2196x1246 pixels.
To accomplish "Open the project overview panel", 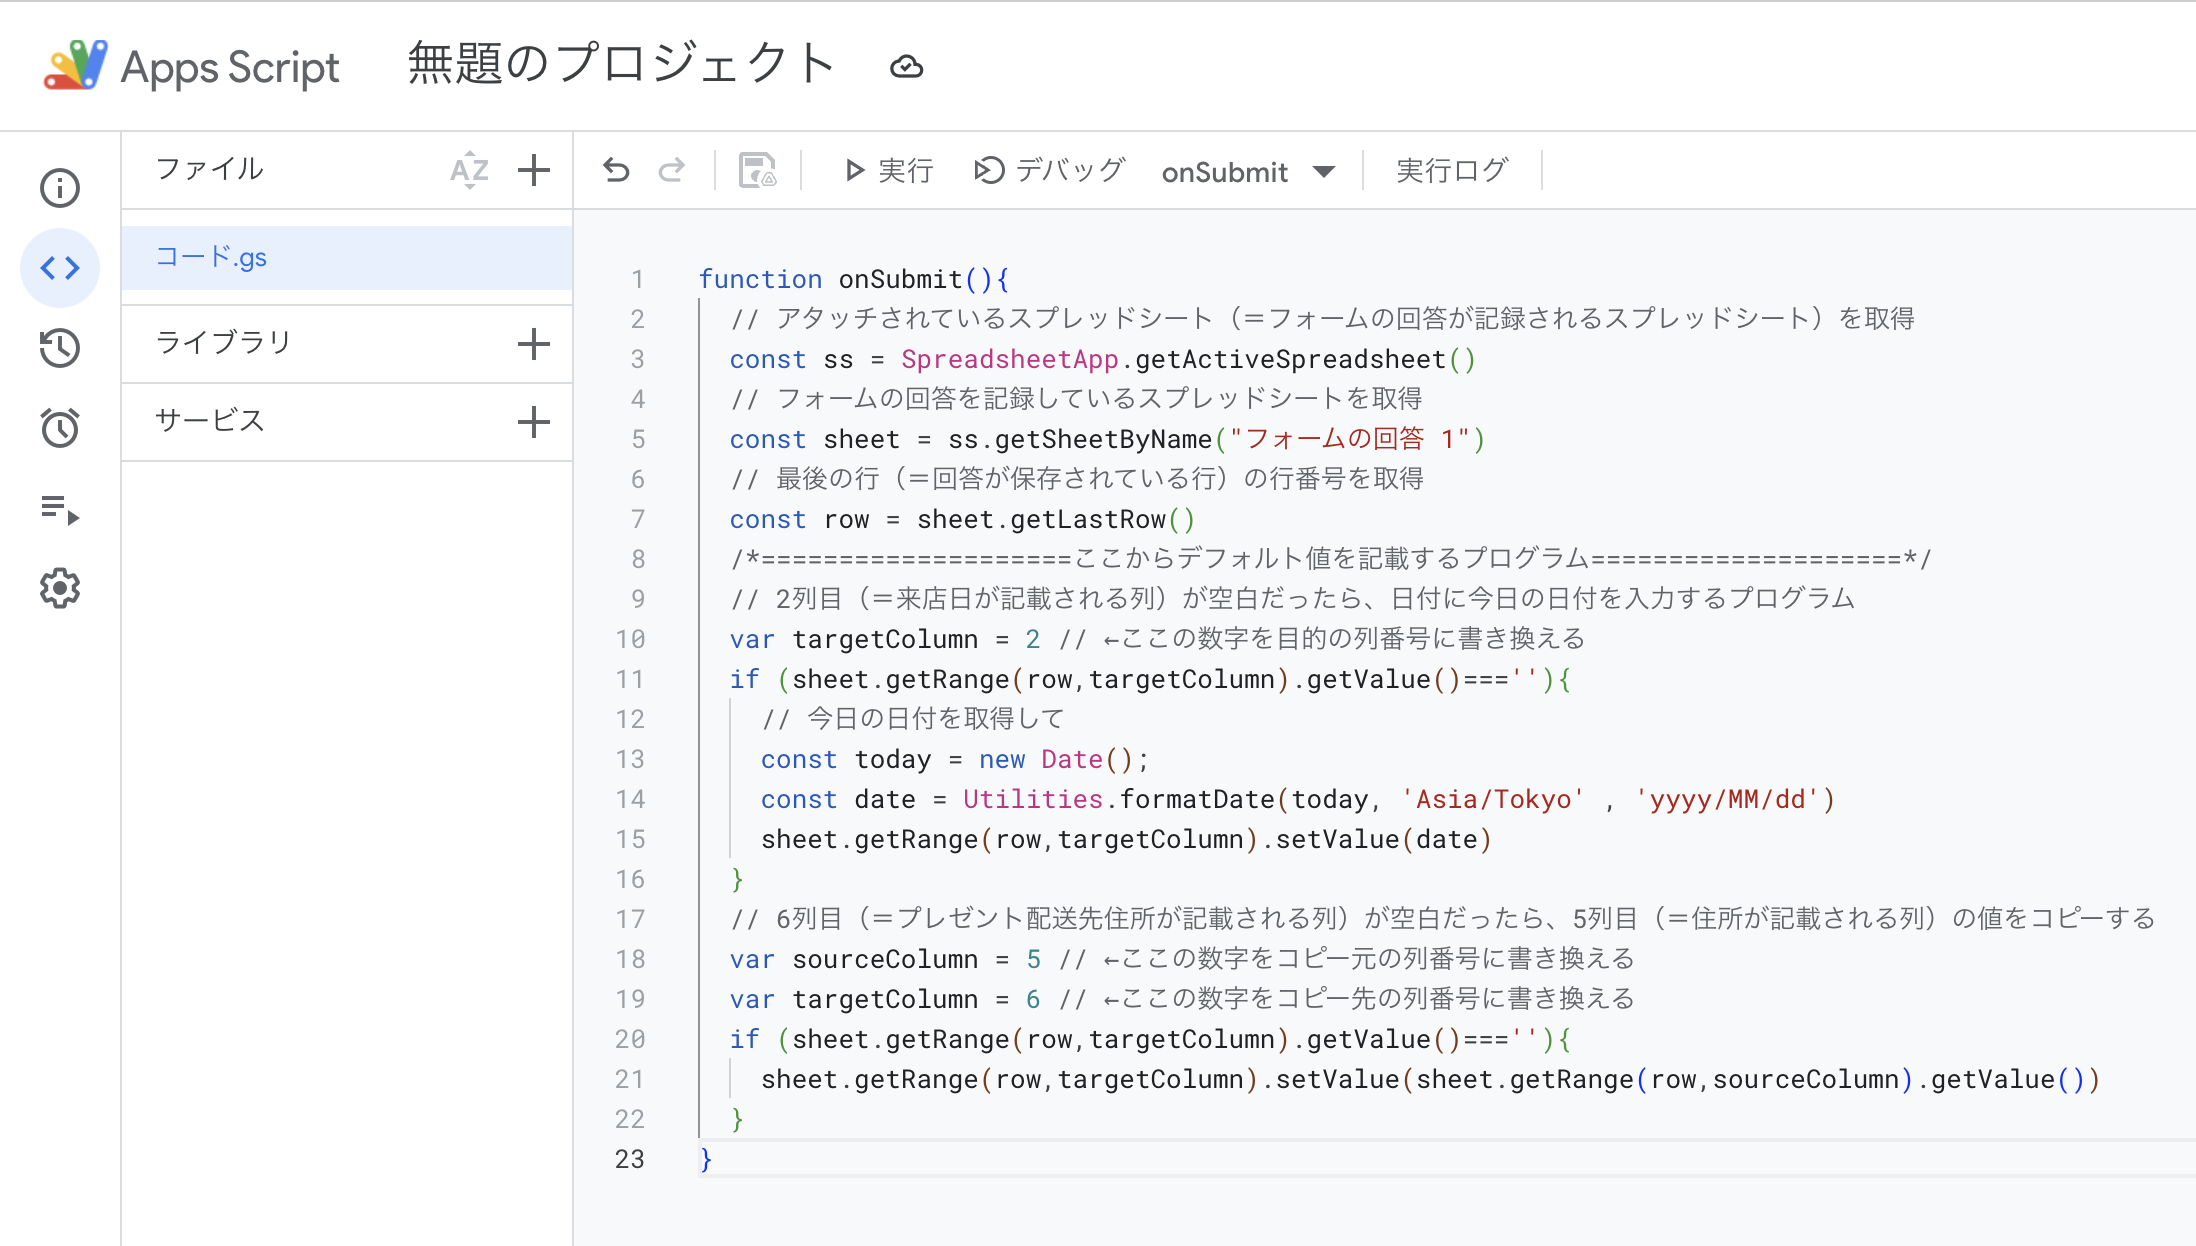I will click(59, 188).
